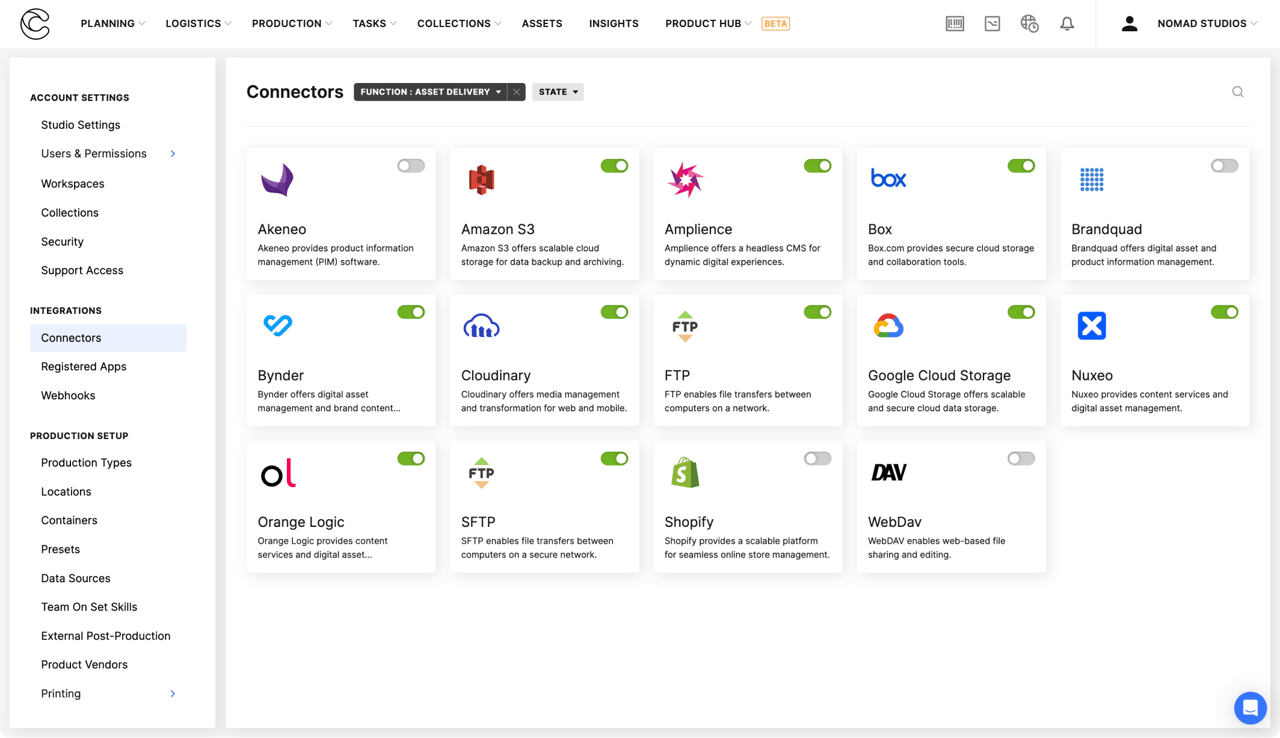The width and height of the screenshot is (1280, 738).
Task: Enable the Shopify connector toggle
Action: [818, 459]
